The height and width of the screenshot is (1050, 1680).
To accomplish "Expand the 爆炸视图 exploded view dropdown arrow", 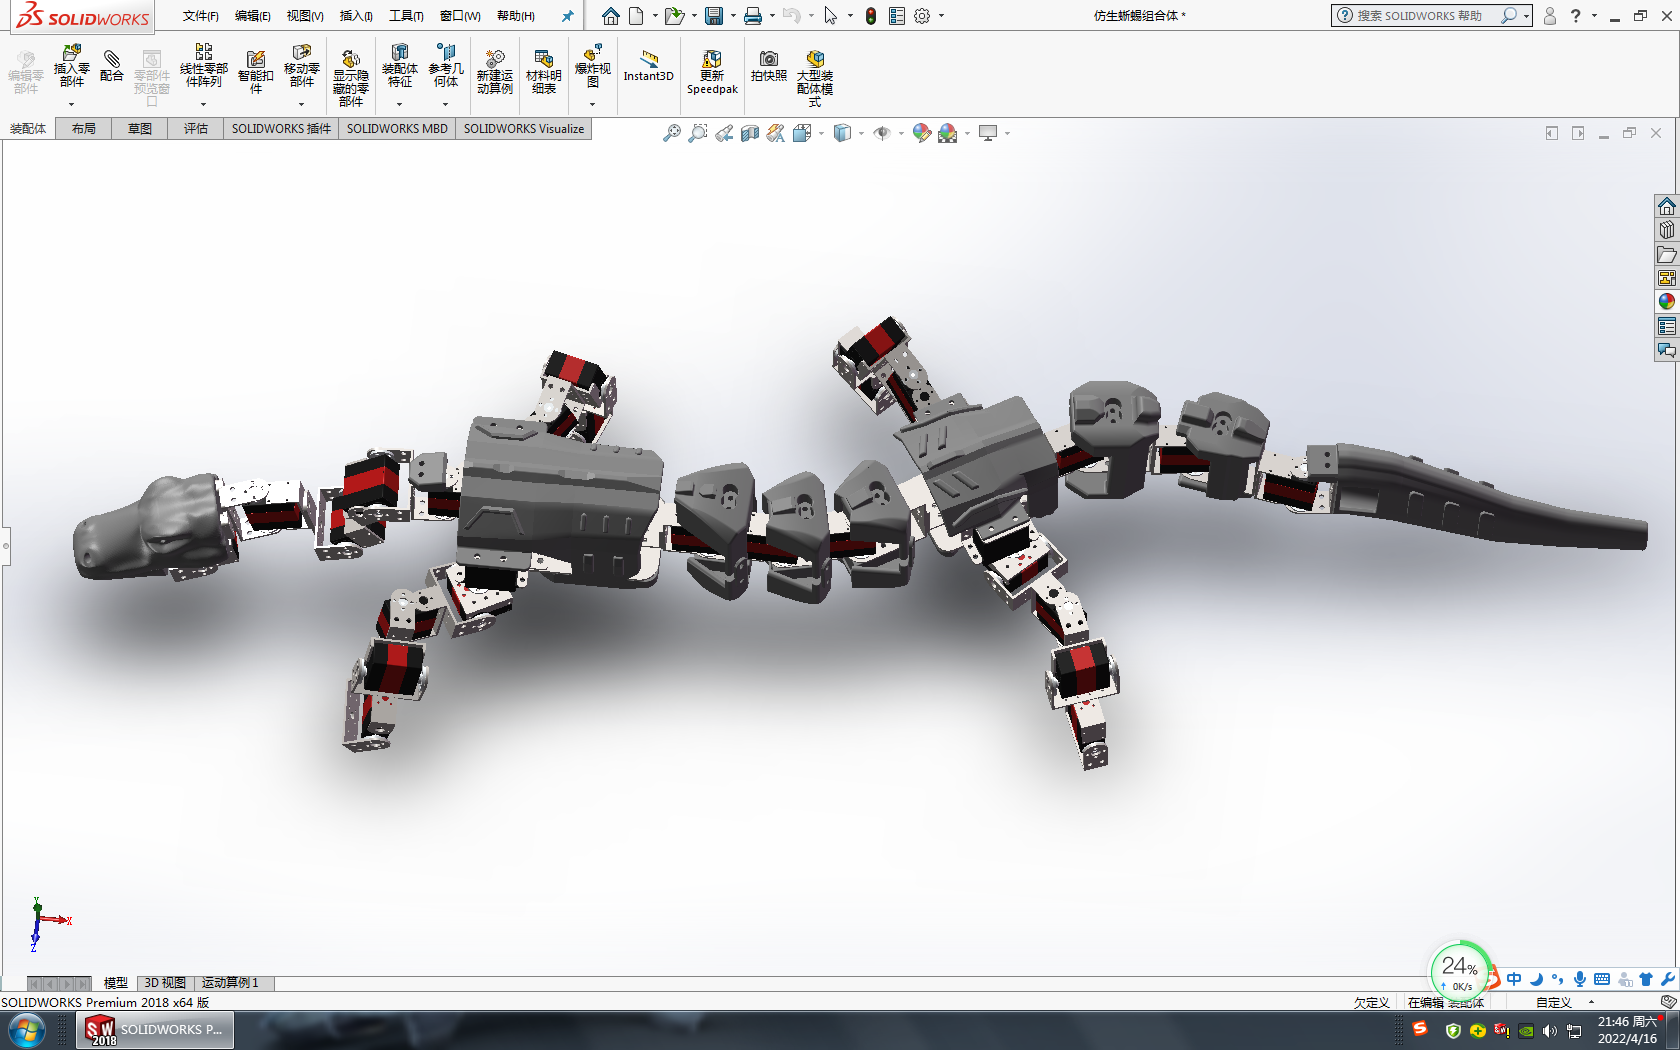I will pos(592,104).
